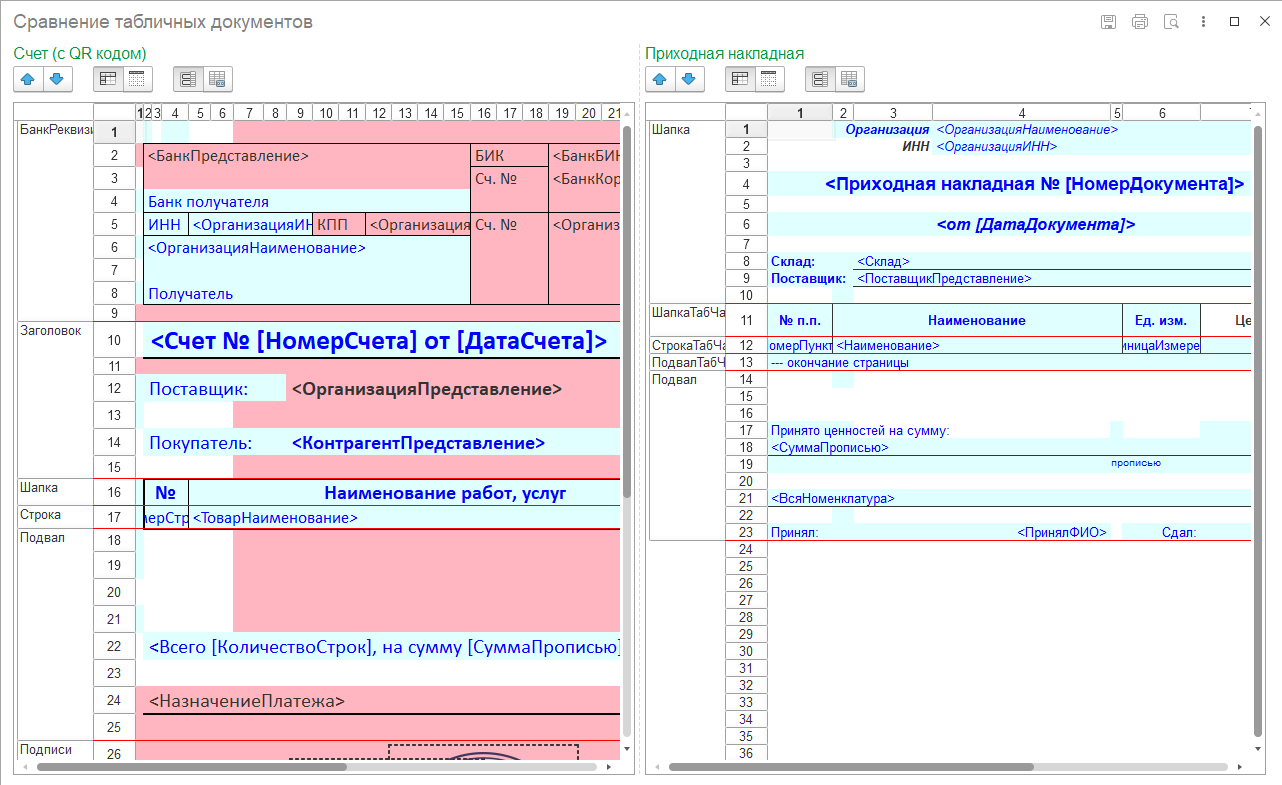Toggle section groups display in Счет pane
Viewport: 1282px width, 785px height.
[188, 79]
